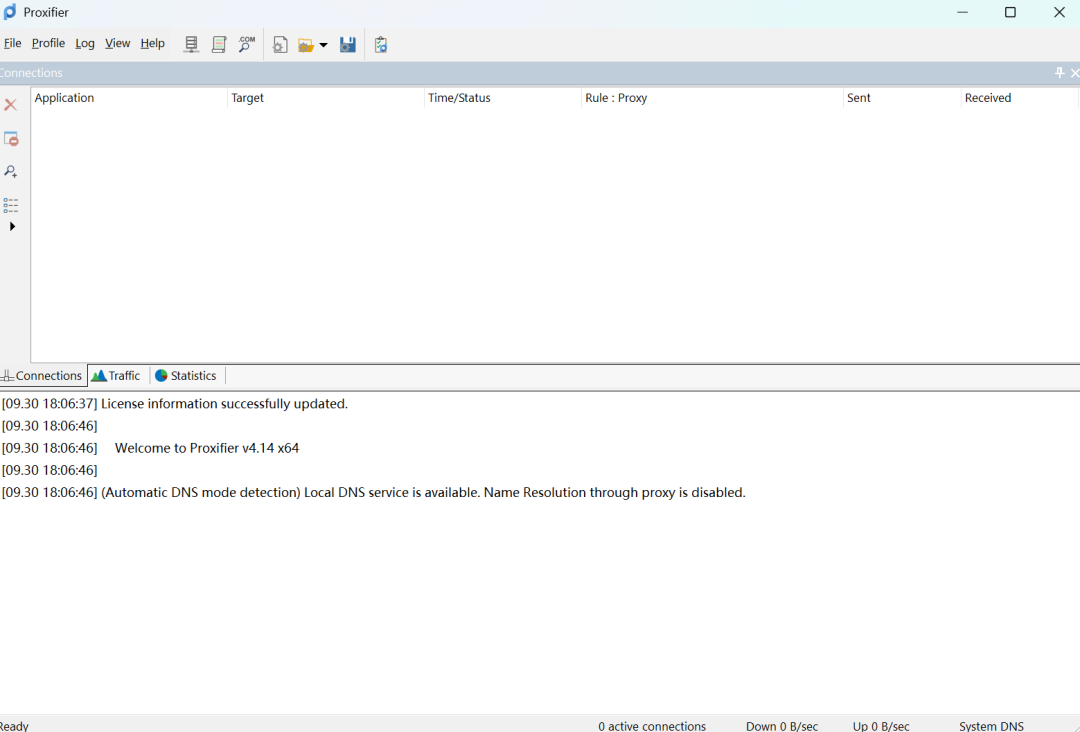Open Name Resolution .COM magnifier icon

[x=246, y=45]
